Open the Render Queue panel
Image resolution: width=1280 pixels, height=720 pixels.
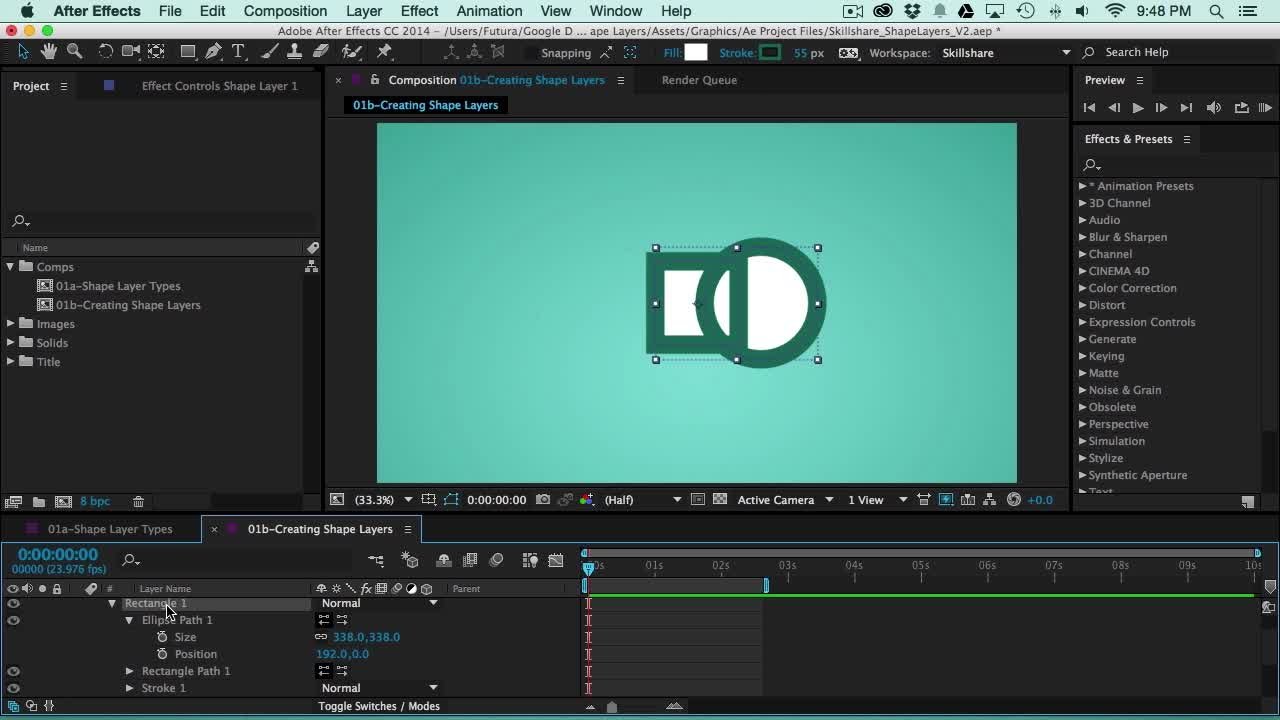[x=699, y=80]
